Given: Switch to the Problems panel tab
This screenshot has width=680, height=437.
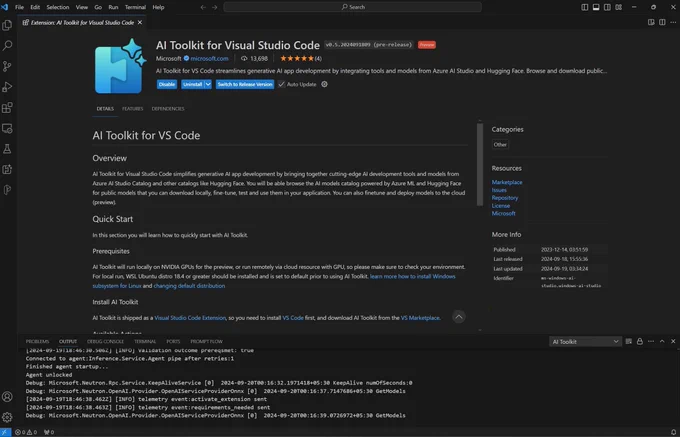Looking at the screenshot, I should click(37, 342).
